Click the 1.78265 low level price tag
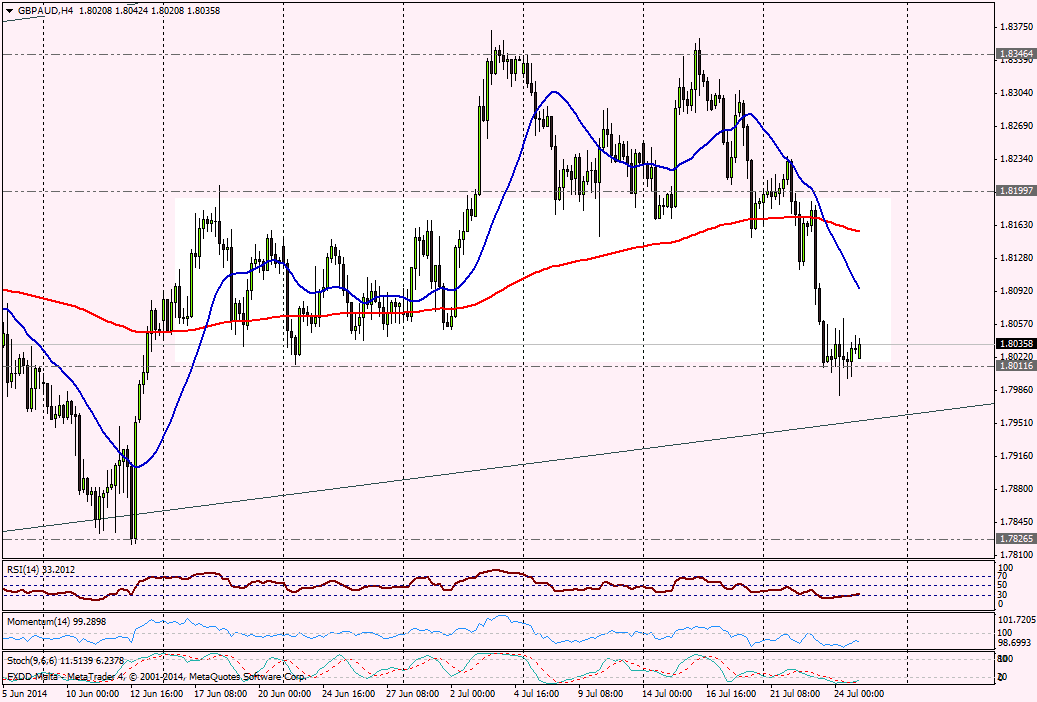This screenshot has height=702, width=1037. [1015, 538]
